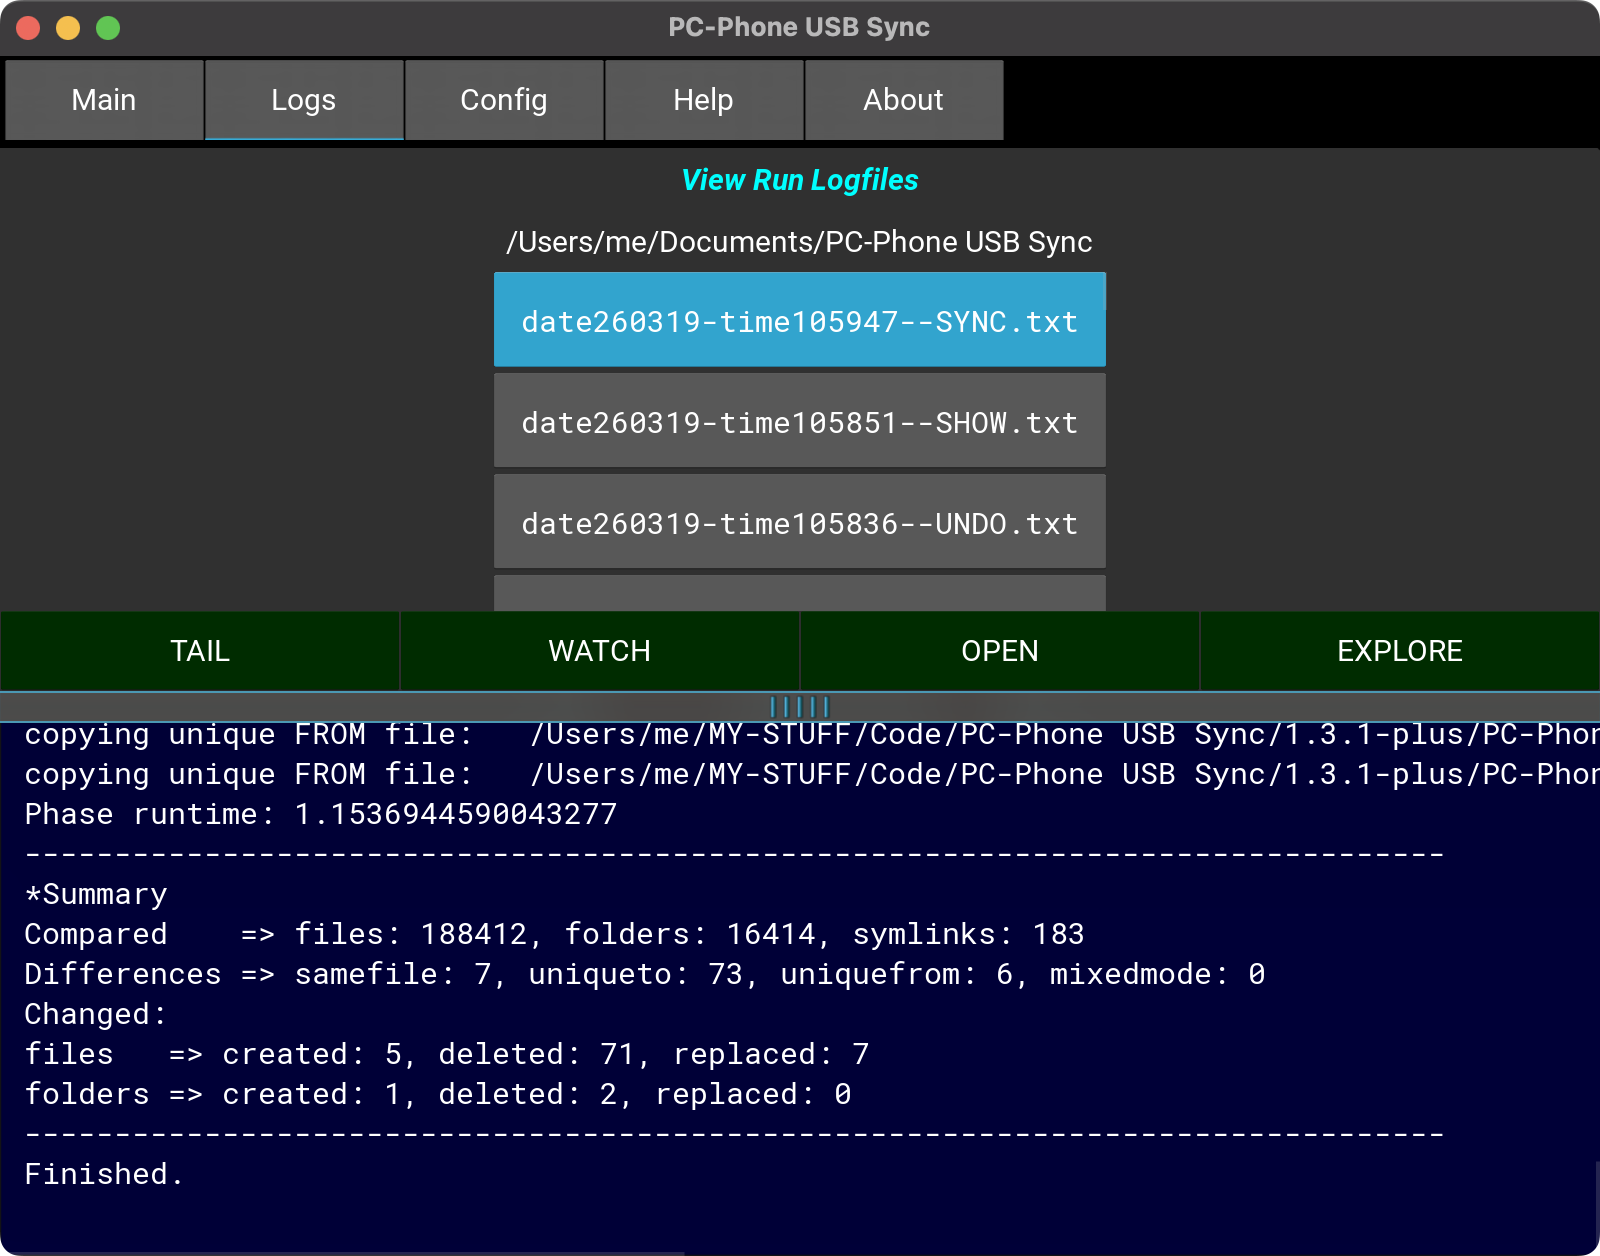The height and width of the screenshot is (1256, 1600).
Task: Click the horizontal scrollbar under the log text
Action: (x=342, y=1252)
